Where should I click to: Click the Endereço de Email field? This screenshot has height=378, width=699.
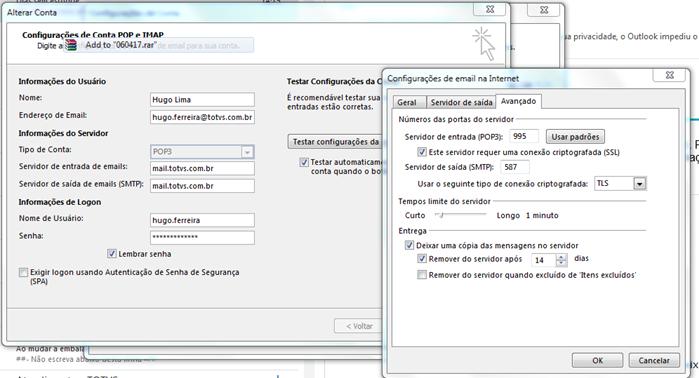pos(202,117)
